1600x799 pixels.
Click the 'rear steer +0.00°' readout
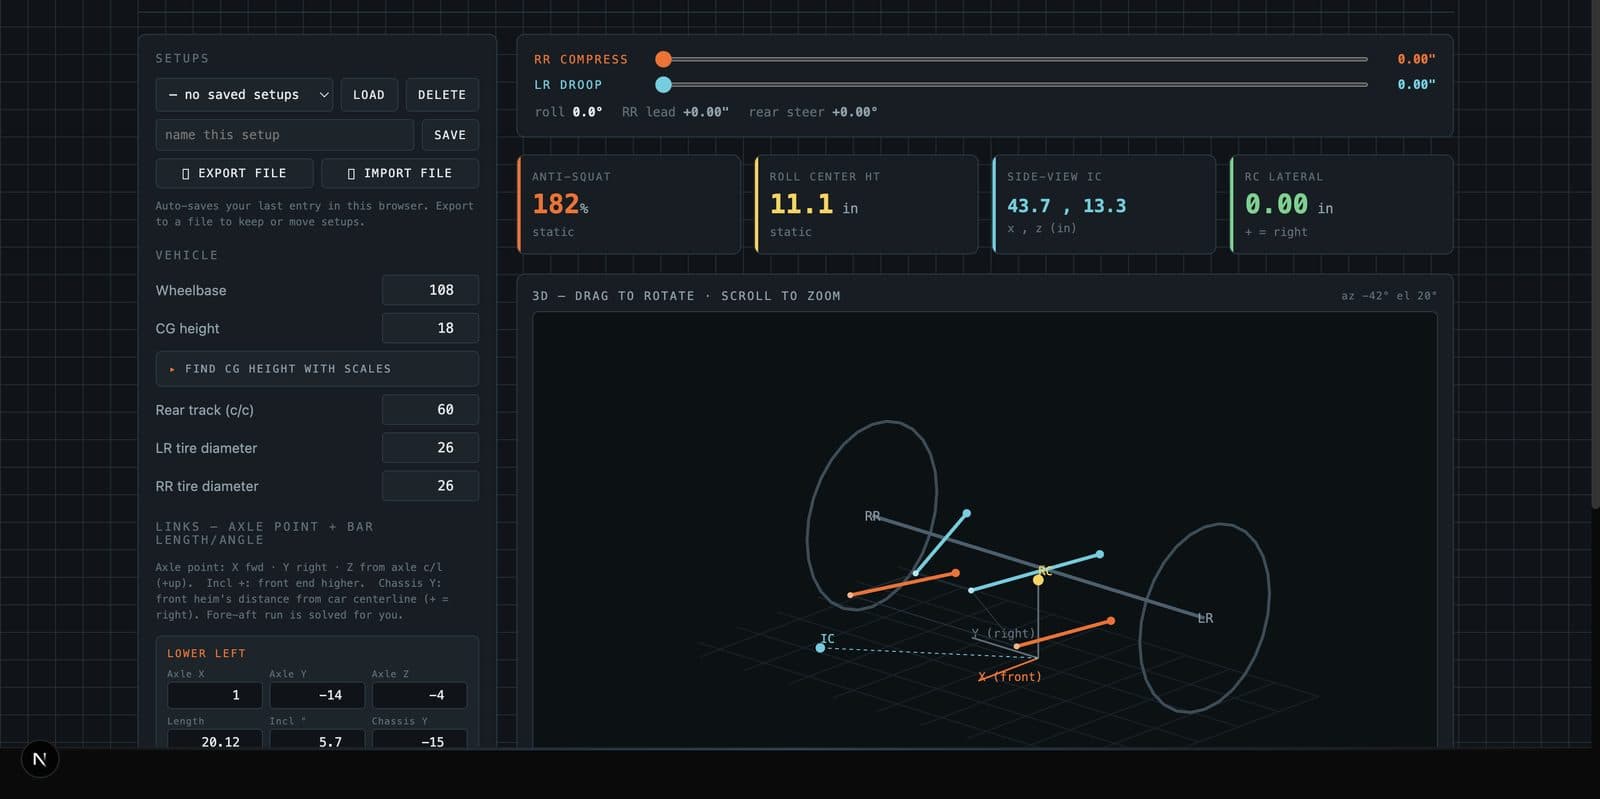(x=813, y=112)
